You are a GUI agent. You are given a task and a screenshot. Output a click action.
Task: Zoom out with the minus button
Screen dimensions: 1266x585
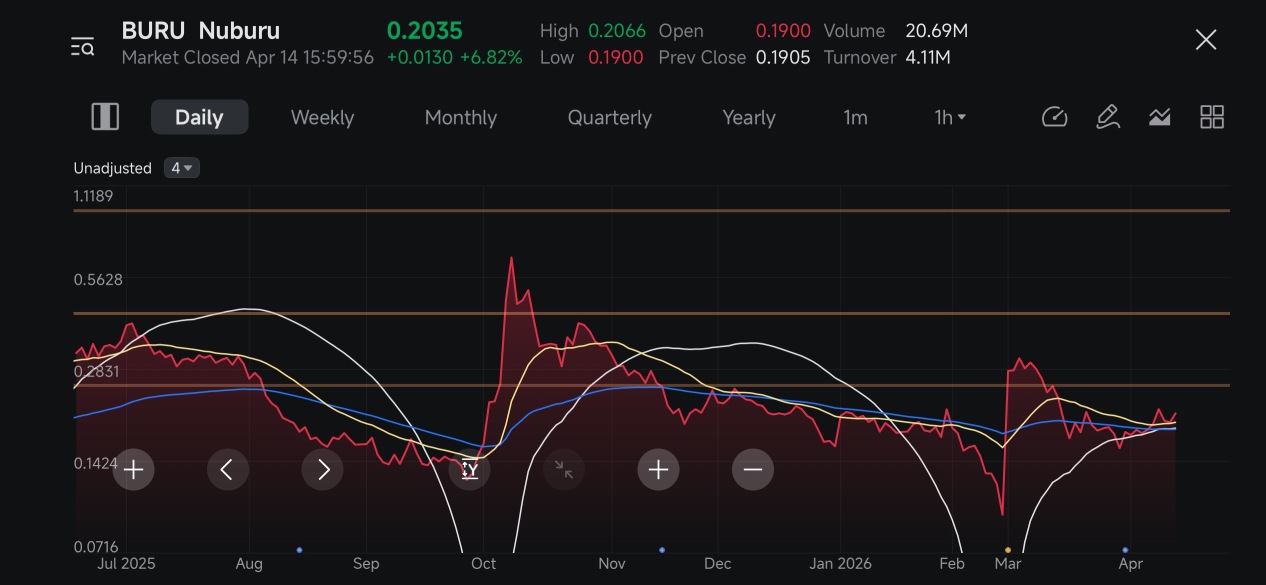(753, 469)
